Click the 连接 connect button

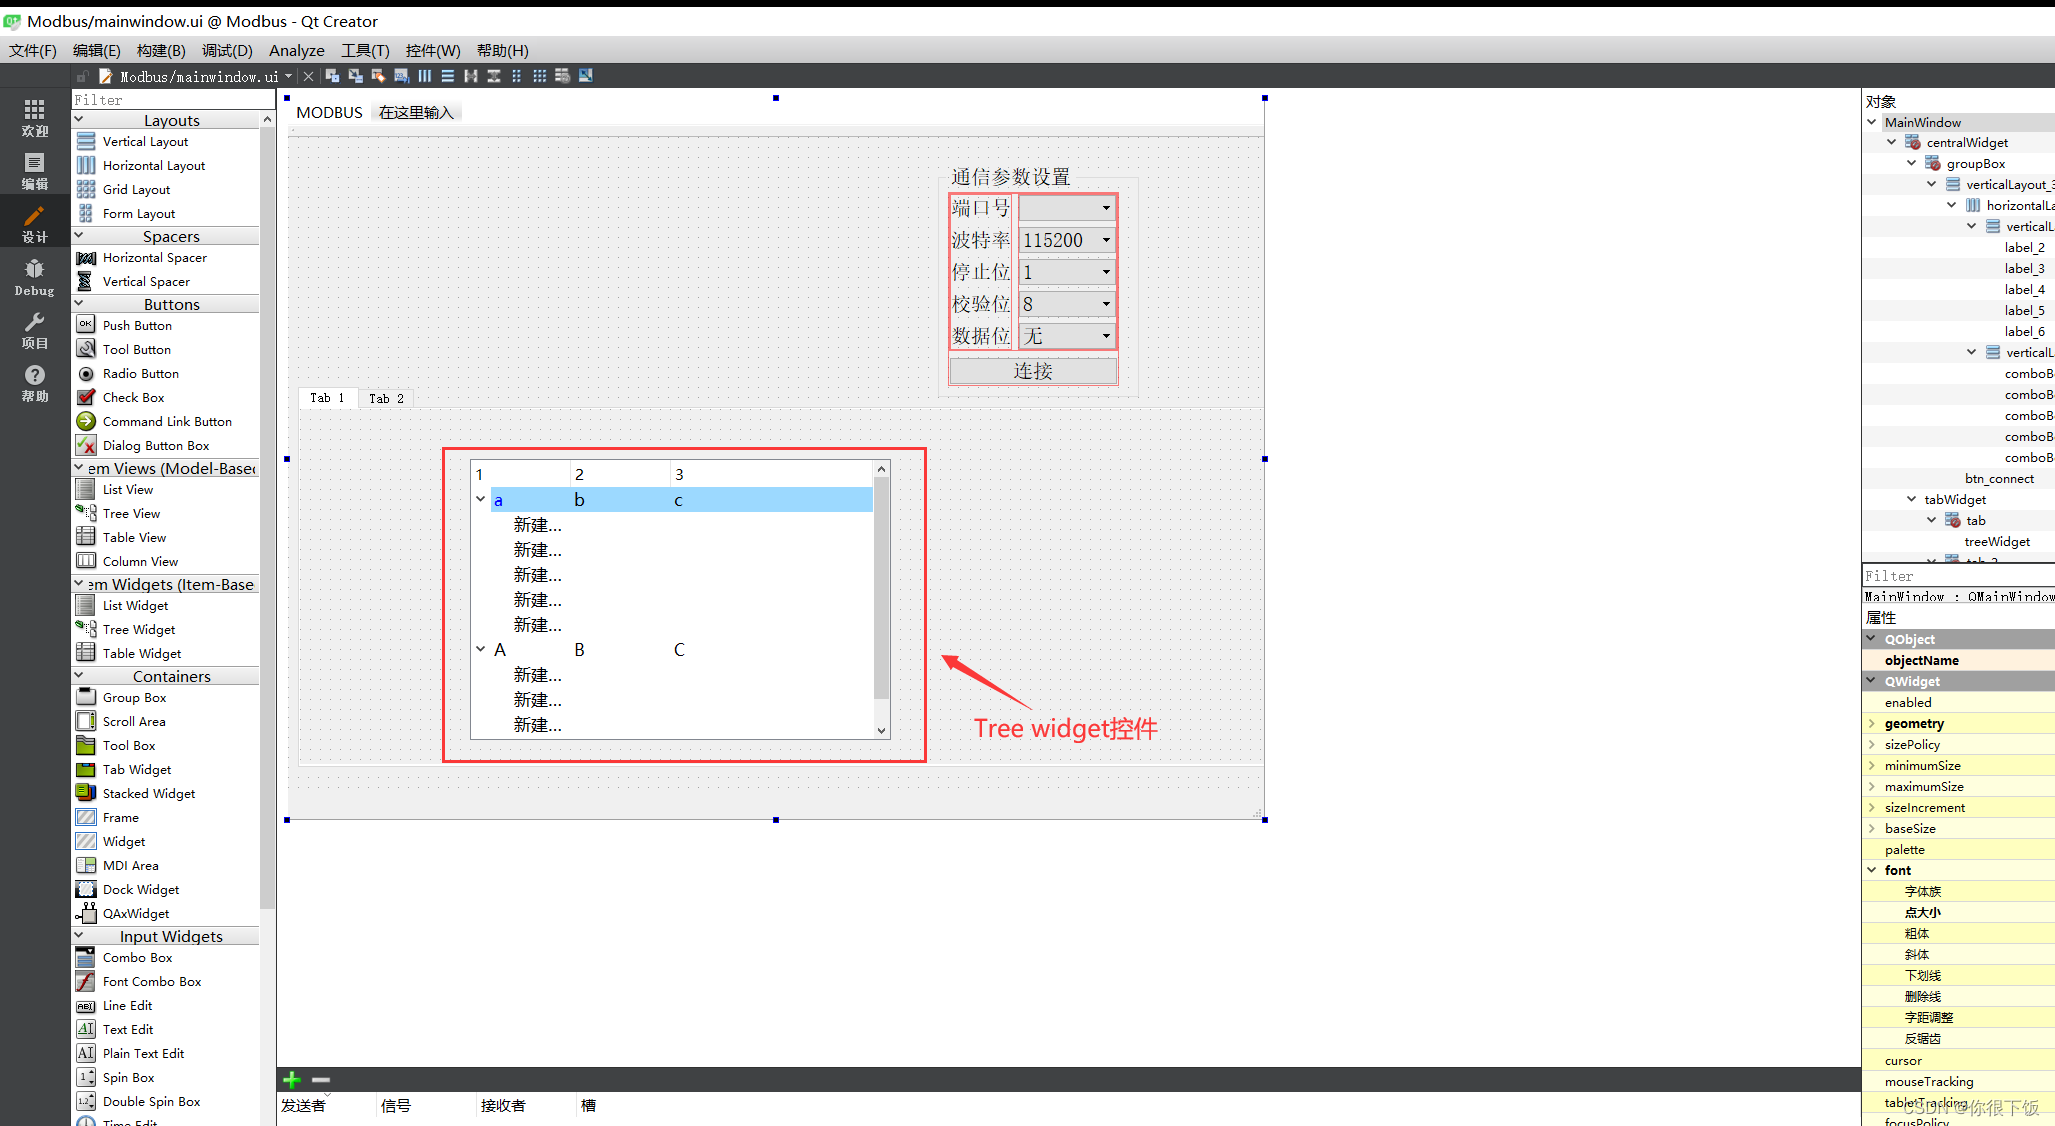[1032, 371]
